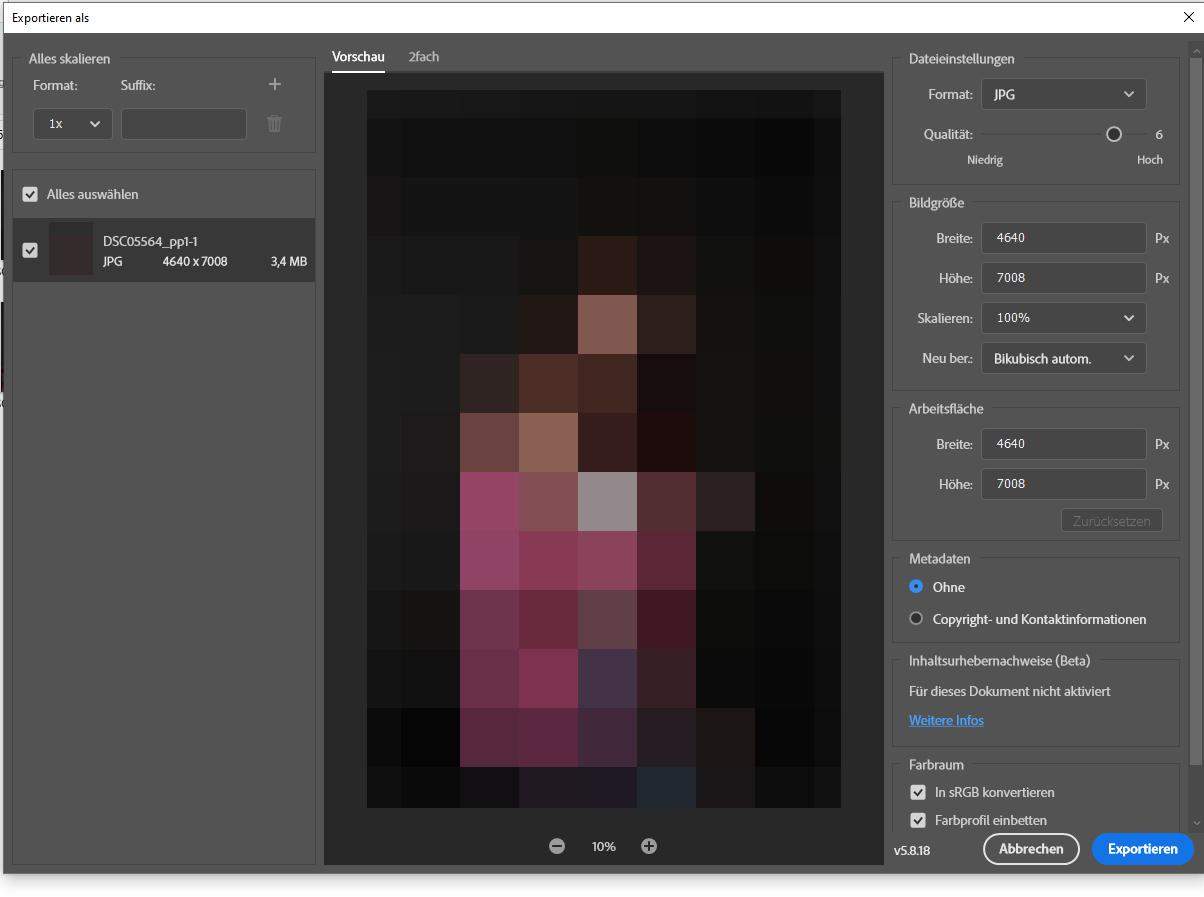This screenshot has height=897, width=1204.
Task: Click the v5.8.18 version label
Action: tap(912, 851)
